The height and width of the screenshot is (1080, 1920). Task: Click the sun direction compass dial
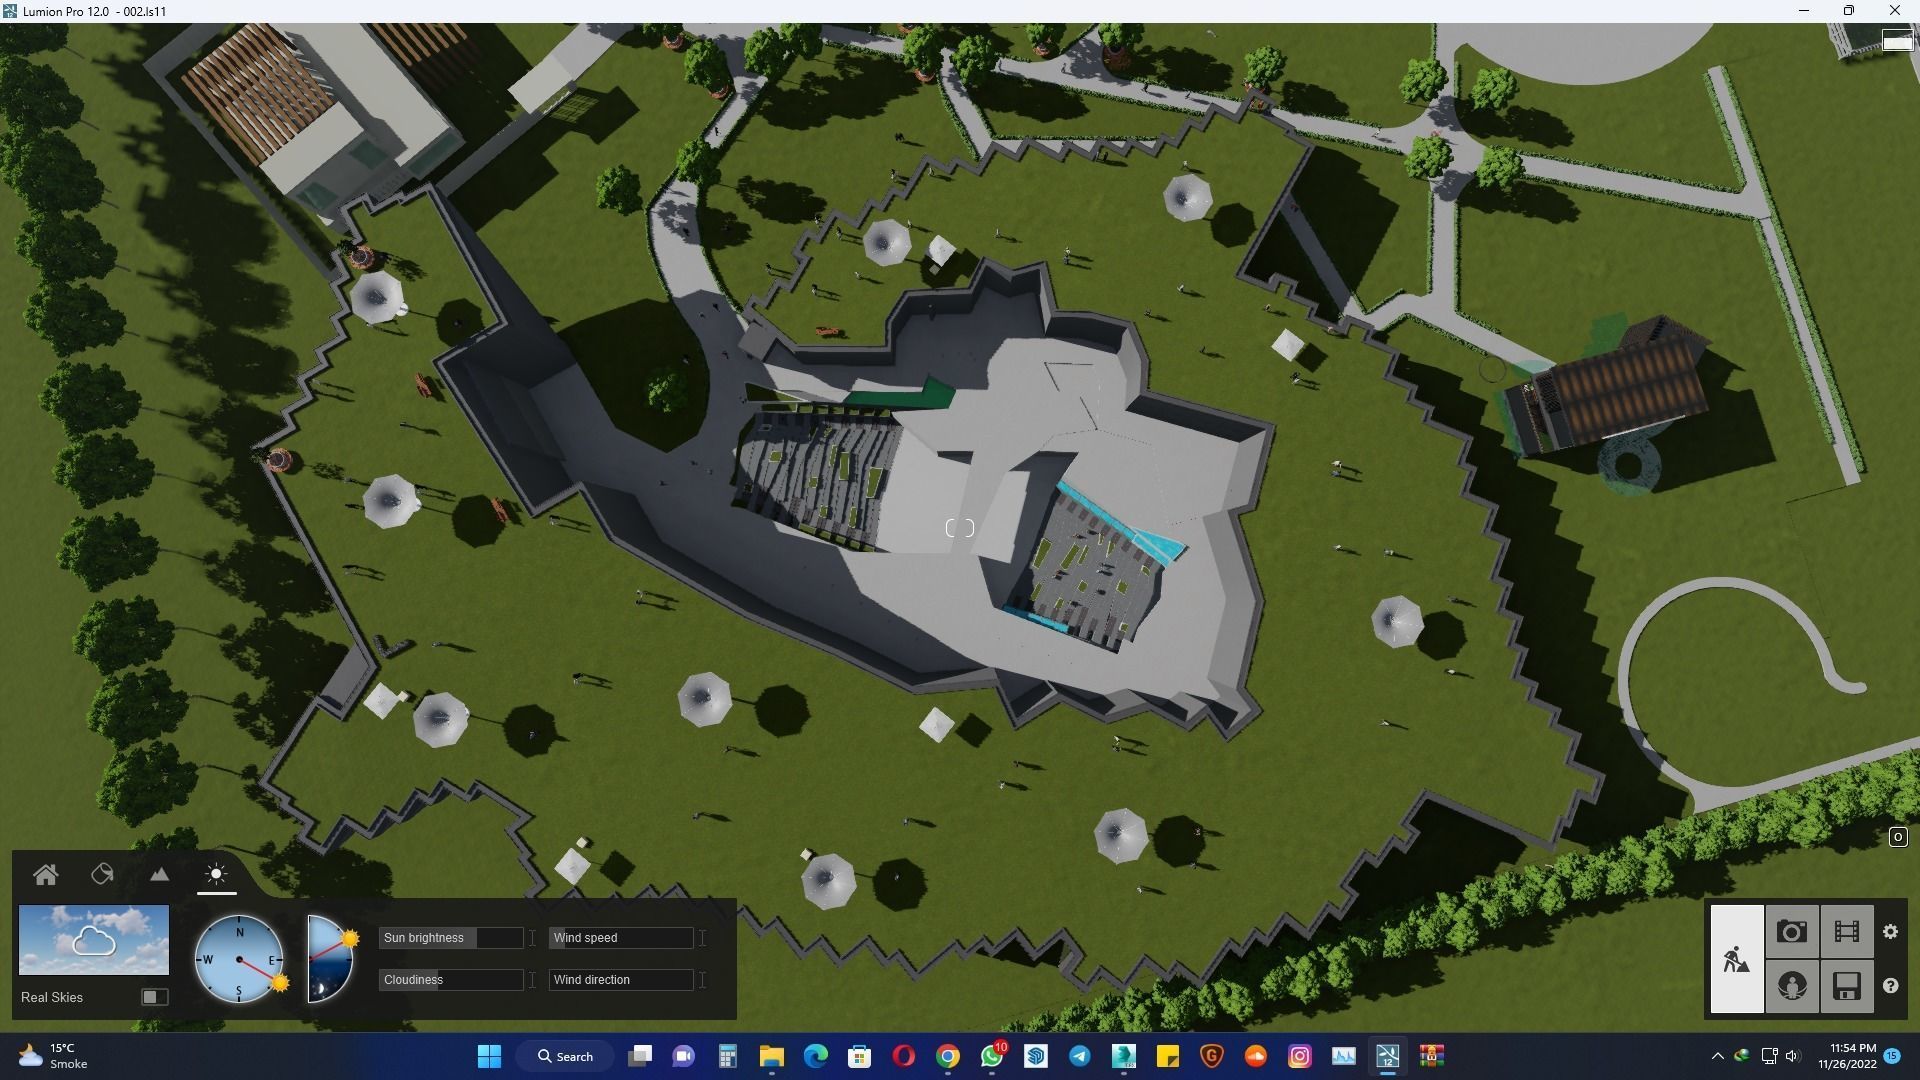click(239, 959)
